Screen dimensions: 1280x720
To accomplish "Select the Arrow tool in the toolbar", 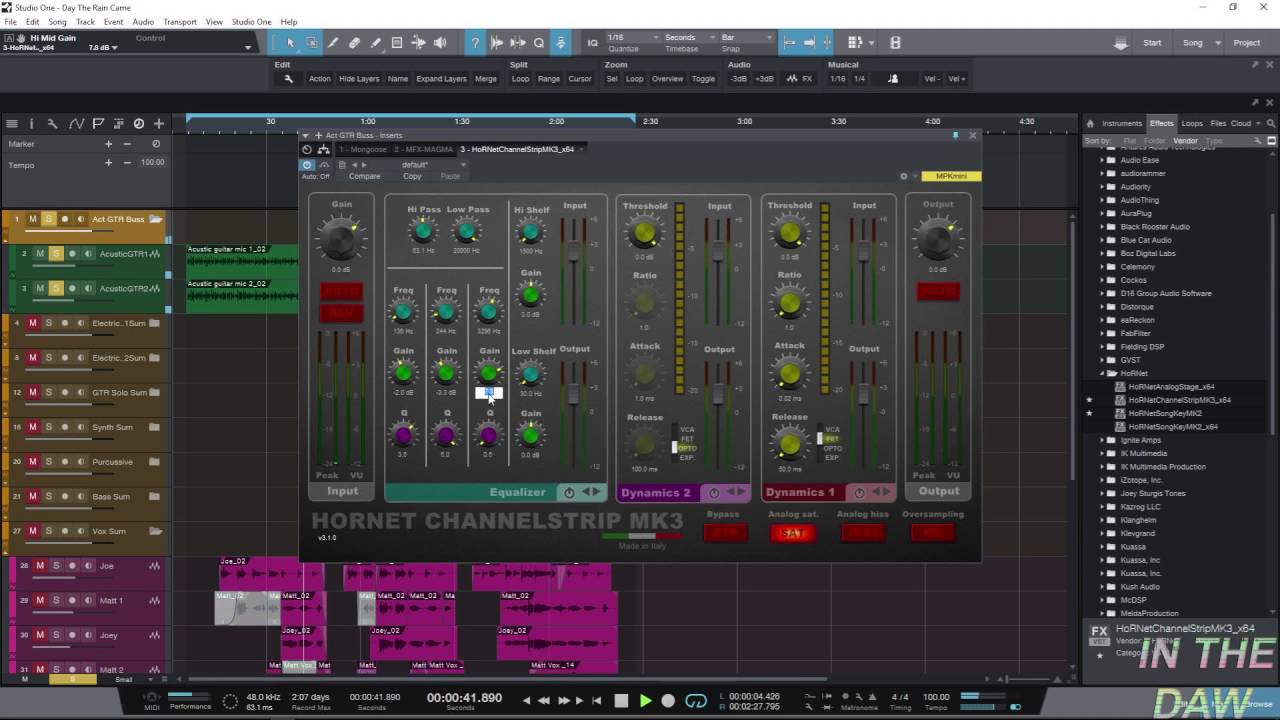I will [x=290, y=43].
